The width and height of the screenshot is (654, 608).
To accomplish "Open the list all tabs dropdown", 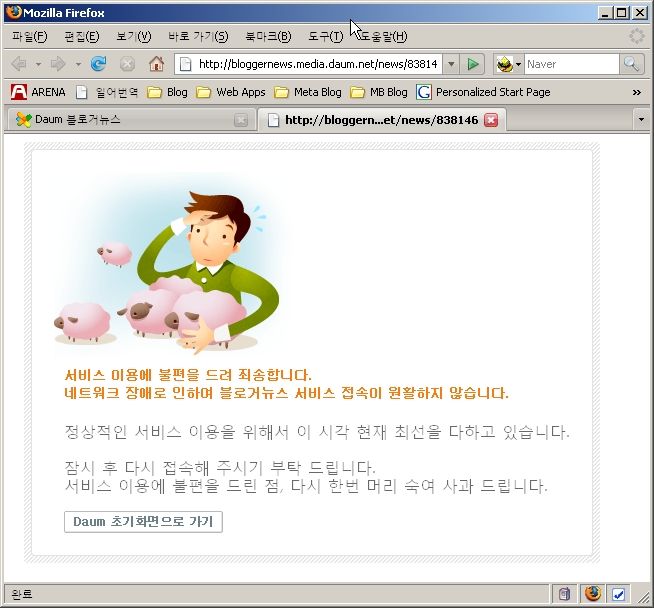I will click(x=641, y=120).
